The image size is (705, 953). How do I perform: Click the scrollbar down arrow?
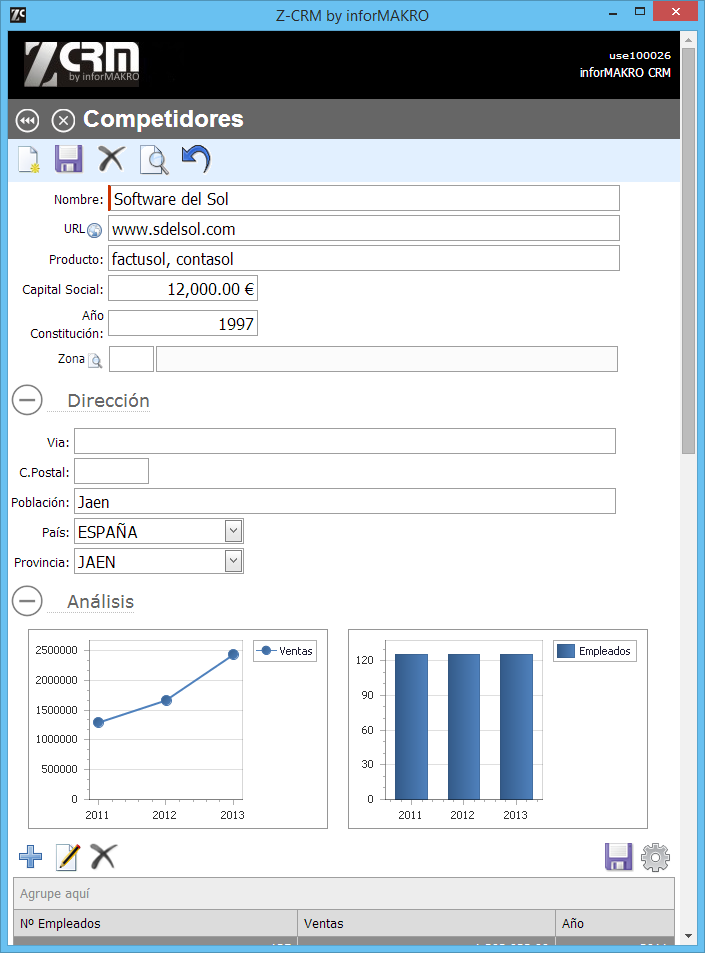pyautogui.click(x=689, y=936)
